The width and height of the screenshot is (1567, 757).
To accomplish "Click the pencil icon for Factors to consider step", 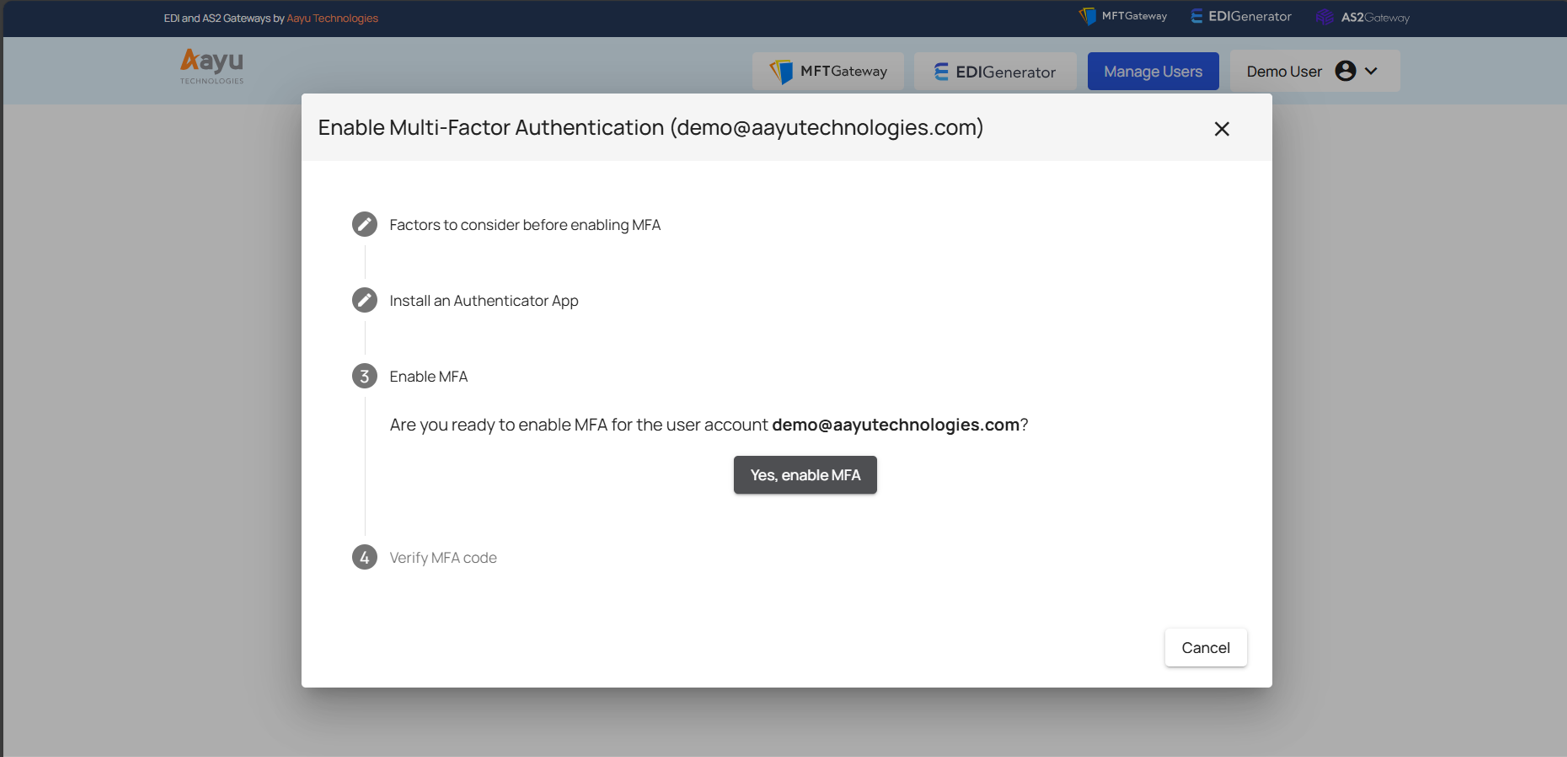I will (364, 224).
